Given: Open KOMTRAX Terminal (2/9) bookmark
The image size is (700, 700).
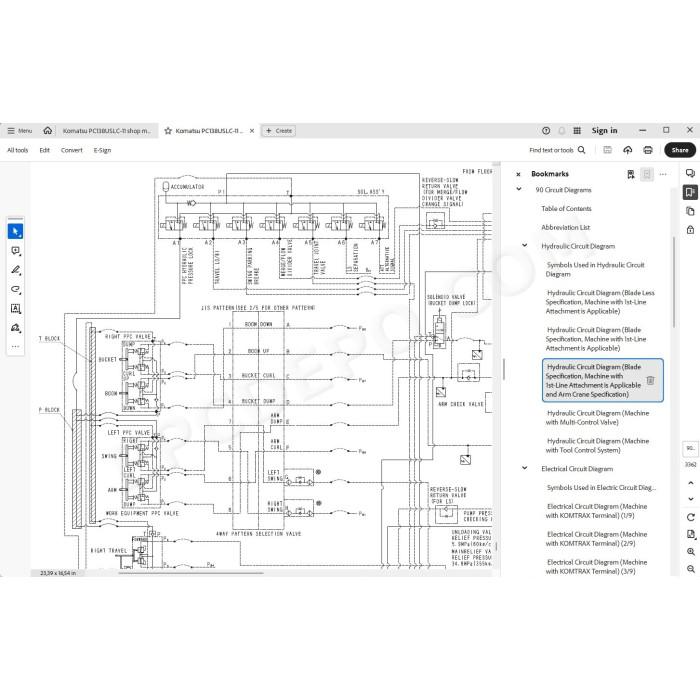Looking at the screenshot, I should tap(596, 539).
